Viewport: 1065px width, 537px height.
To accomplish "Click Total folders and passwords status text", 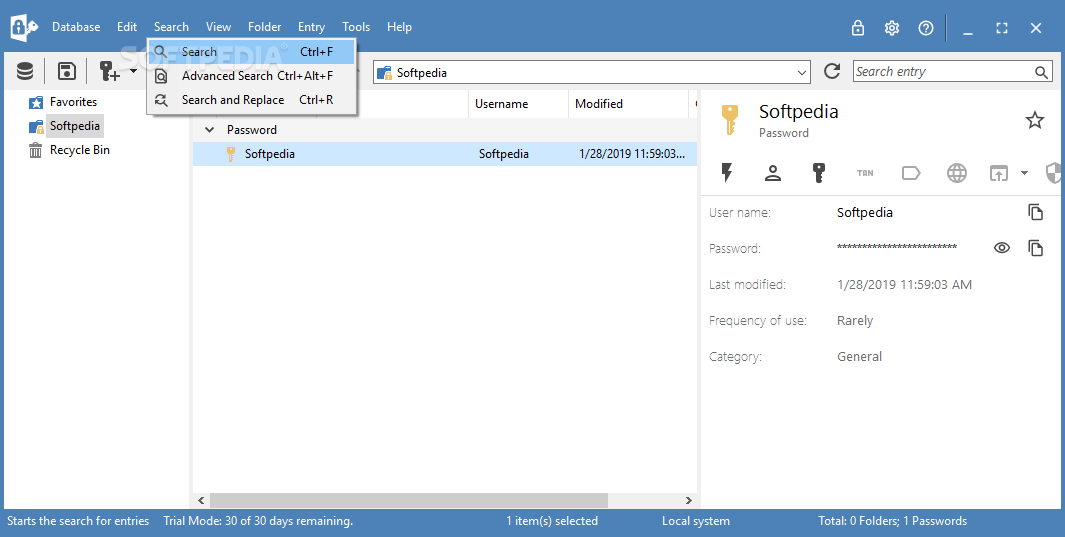I will tap(892, 521).
